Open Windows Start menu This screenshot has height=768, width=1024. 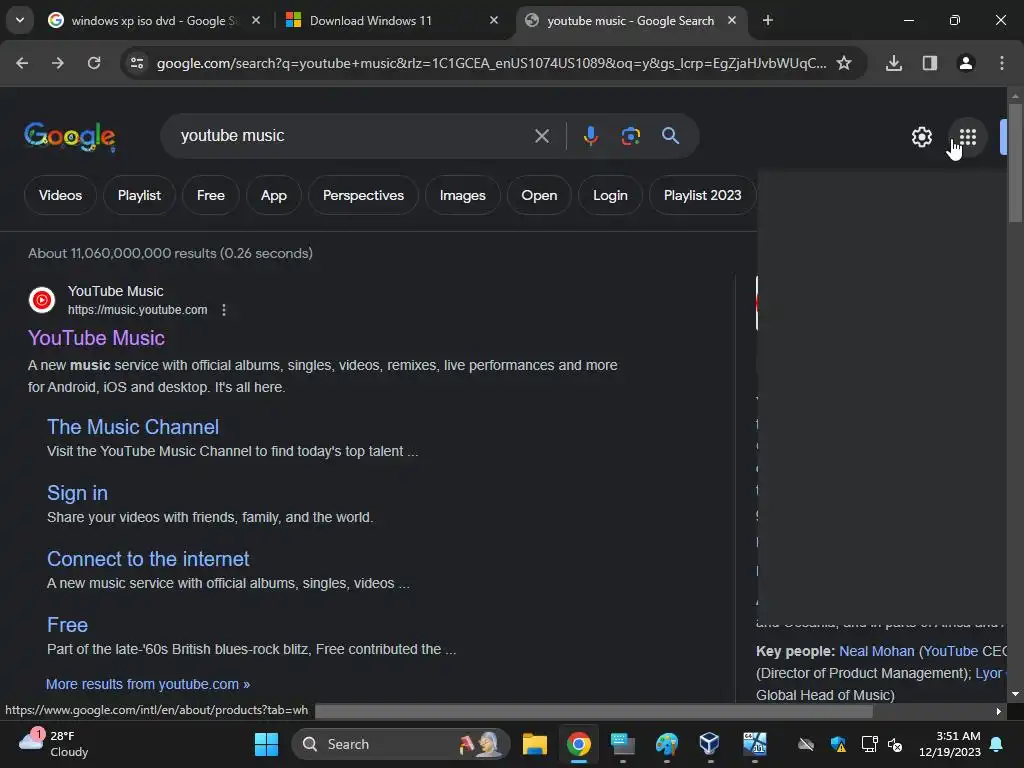266,744
